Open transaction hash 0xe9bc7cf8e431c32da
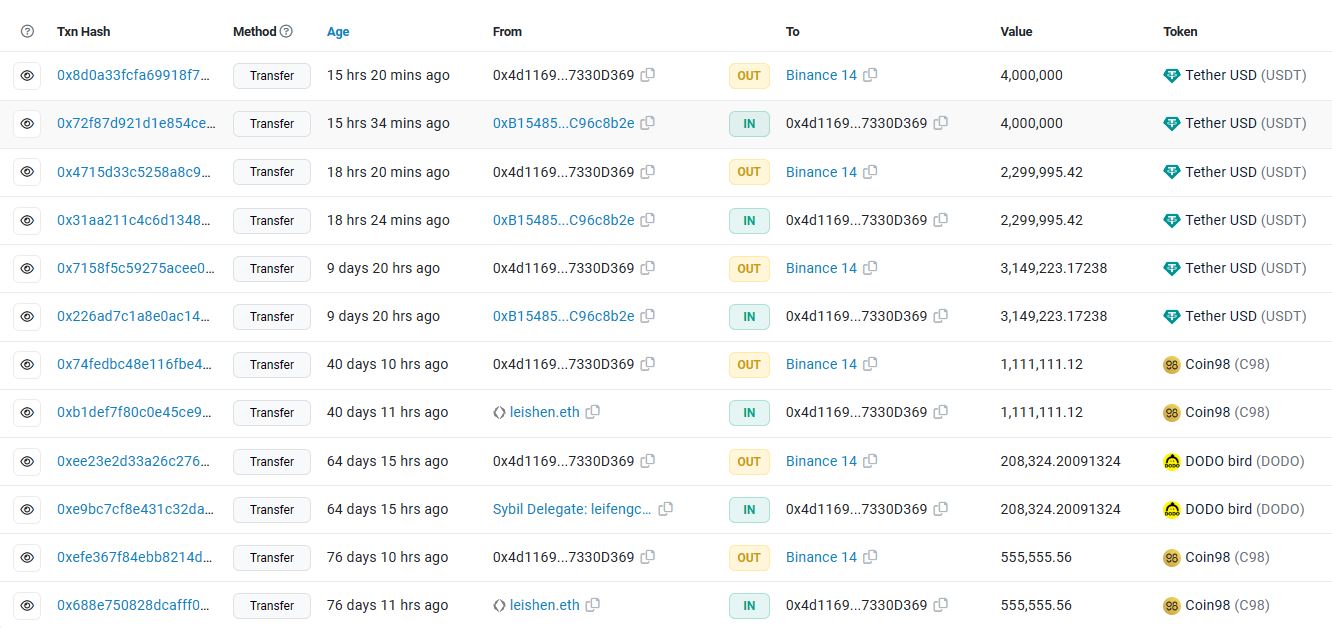 tap(135, 509)
